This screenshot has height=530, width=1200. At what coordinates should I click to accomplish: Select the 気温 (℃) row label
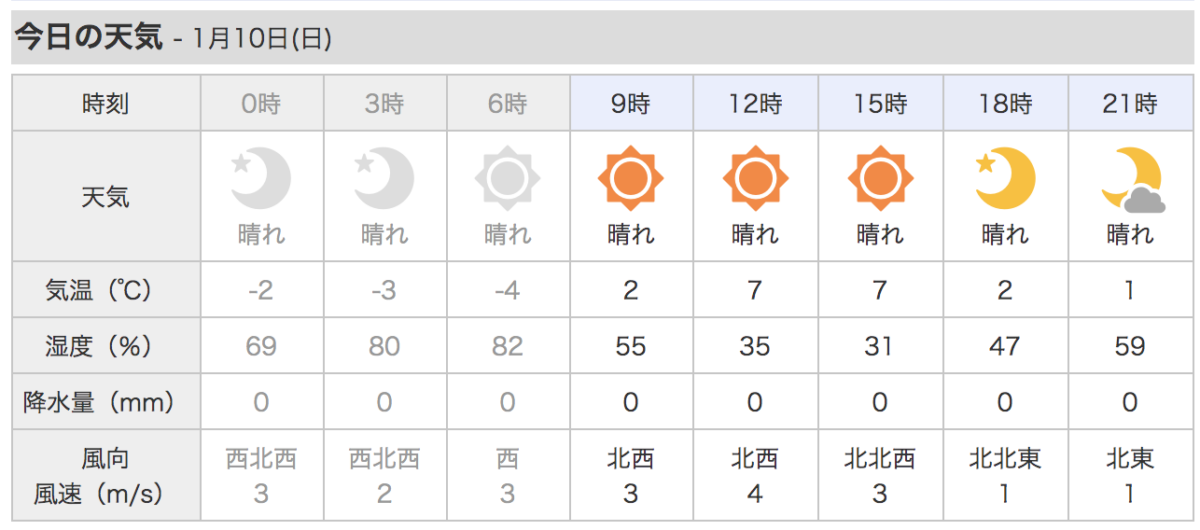pyautogui.click(x=105, y=290)
